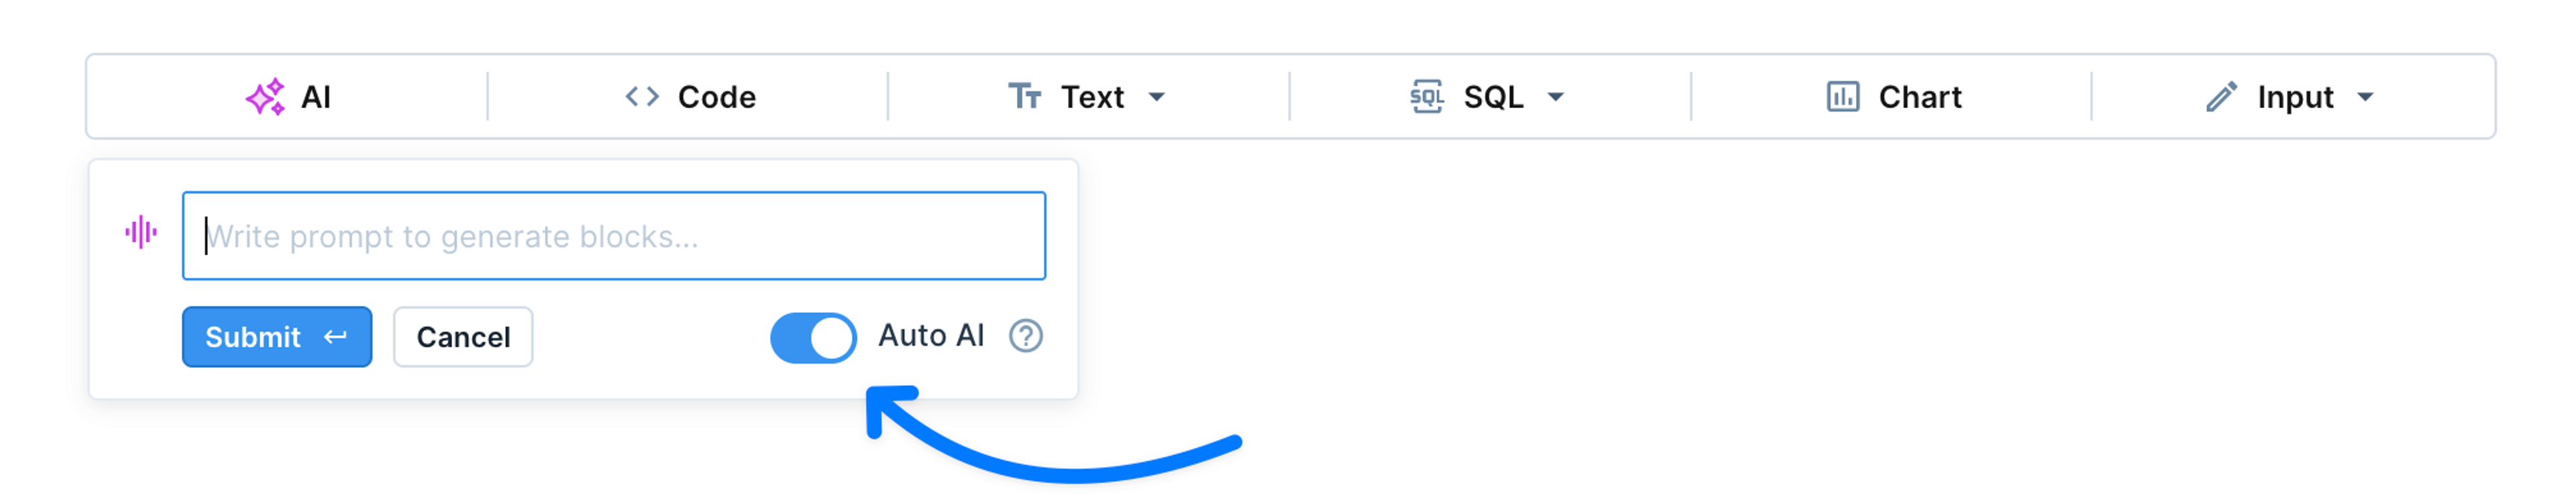Click the Auto AI label text
Image resolution: width=2576 pixels, height=504 pixels.
[931, 336]
